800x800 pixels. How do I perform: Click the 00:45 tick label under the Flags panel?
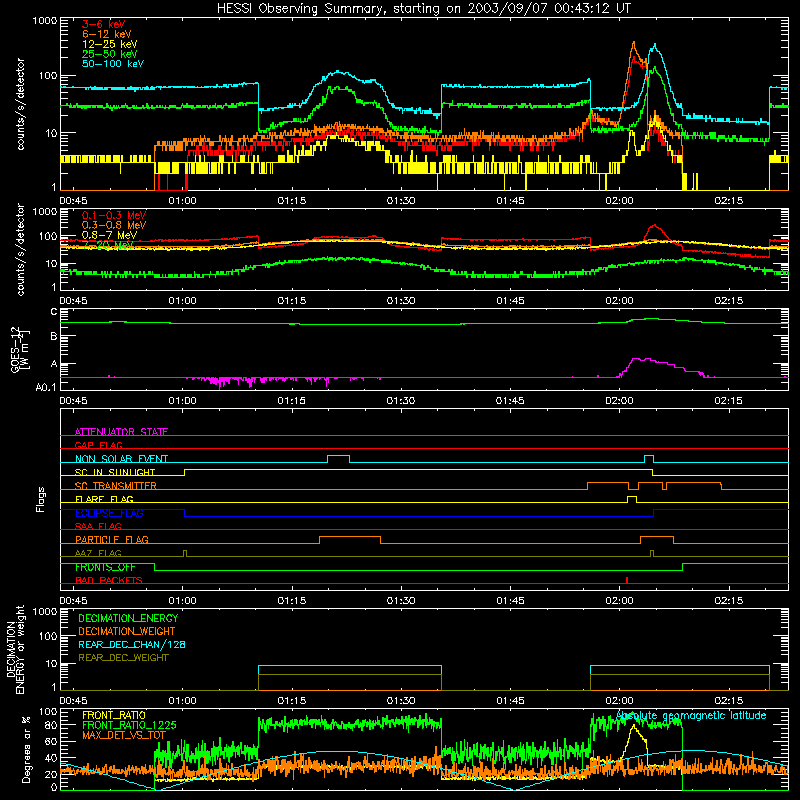click(73, 601)
